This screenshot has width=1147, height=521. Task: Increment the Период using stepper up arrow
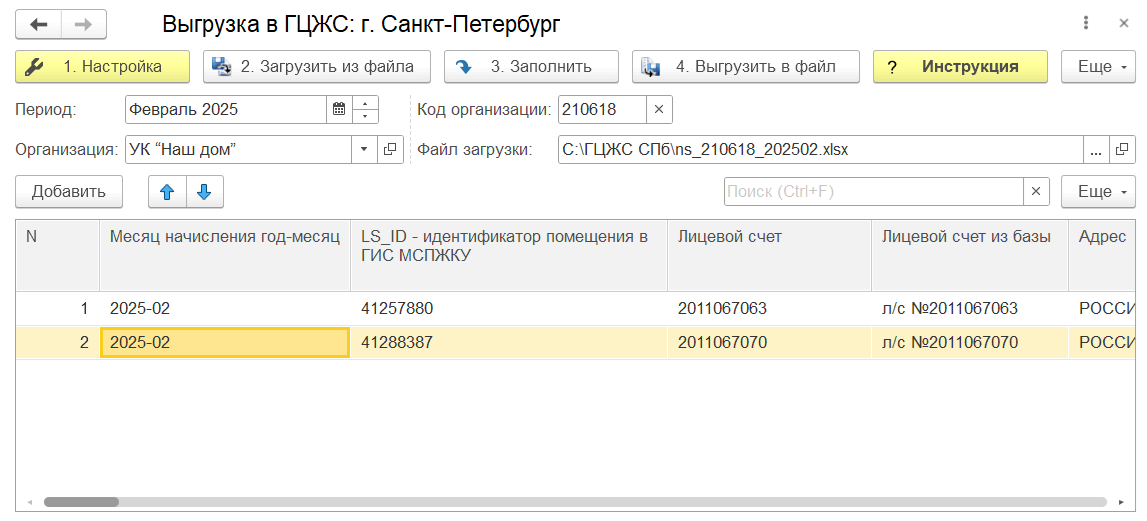366,103
